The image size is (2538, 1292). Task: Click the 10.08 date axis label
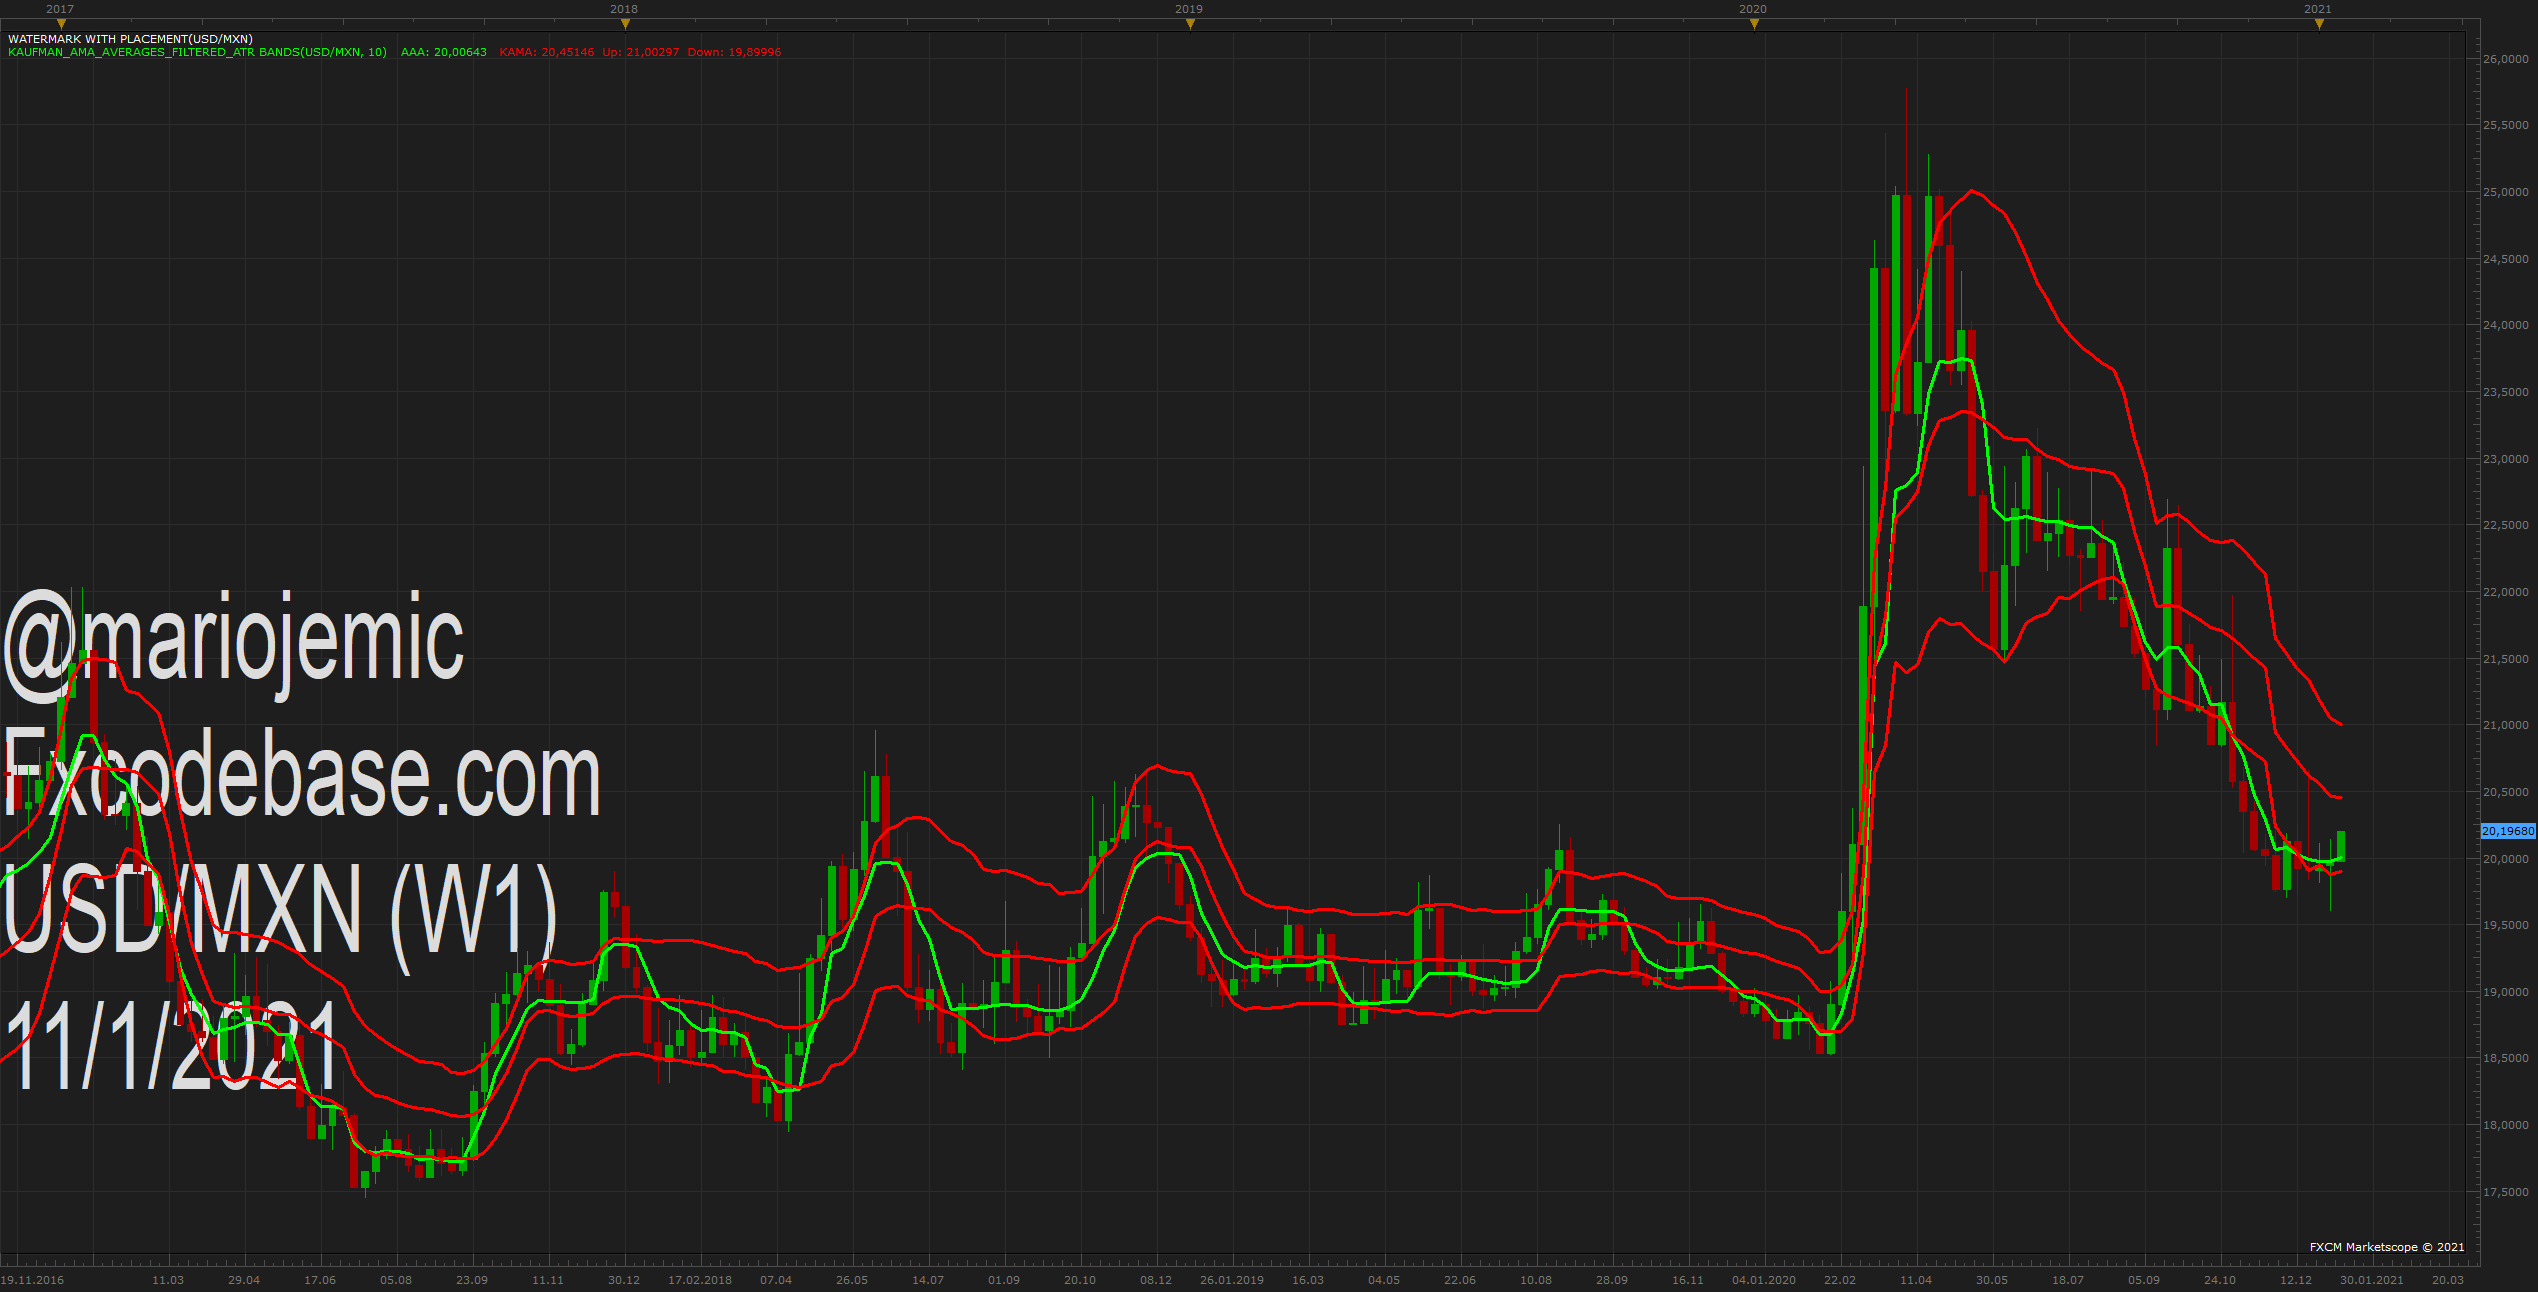(1536, 1280)
